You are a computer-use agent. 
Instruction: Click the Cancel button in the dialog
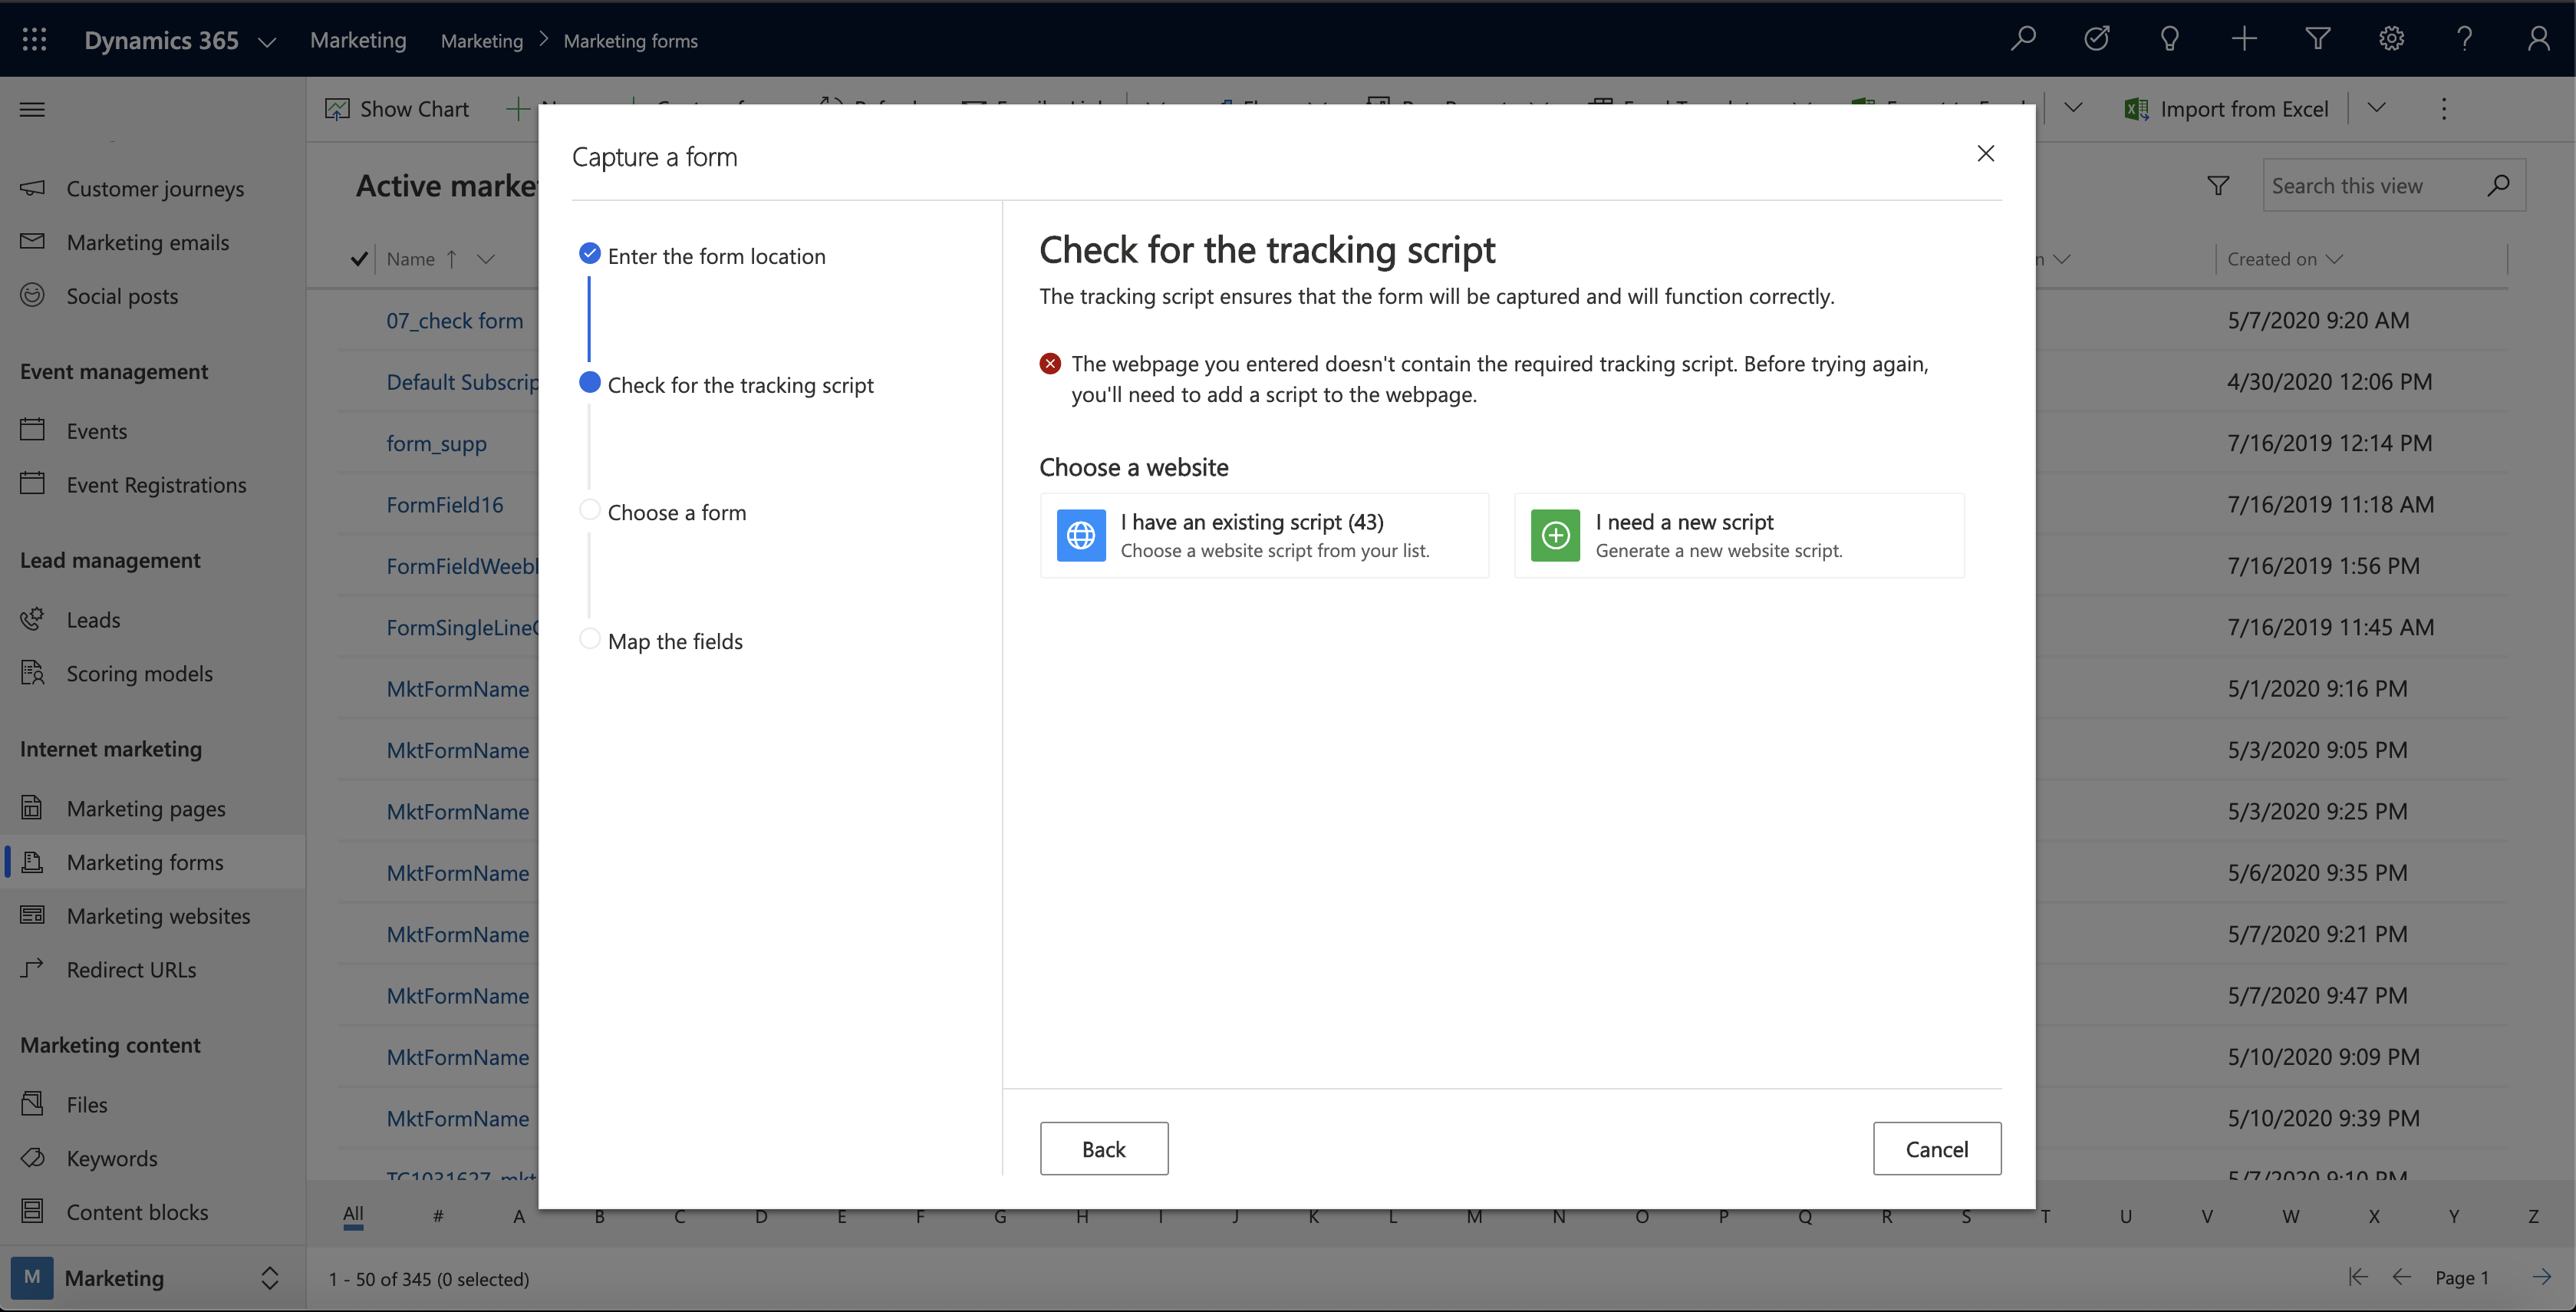pos(1937,1148)
